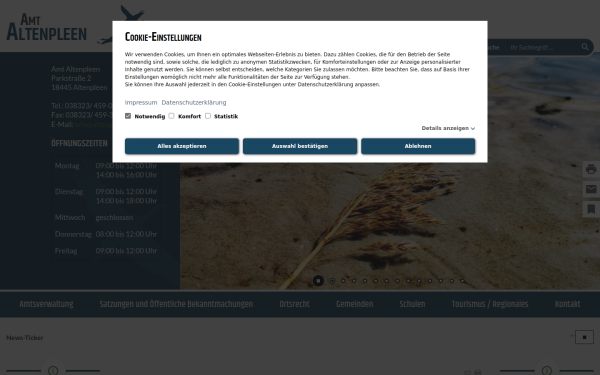Screen dimensions: 600x375
Task: Check the Komfort cookie checkbox
Action: (x=171, y=116)
